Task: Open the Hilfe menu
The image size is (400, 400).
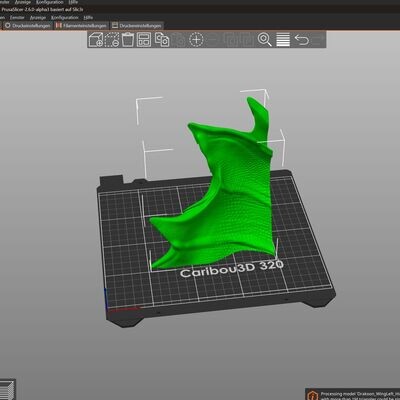Action: (x=88, y=17)
